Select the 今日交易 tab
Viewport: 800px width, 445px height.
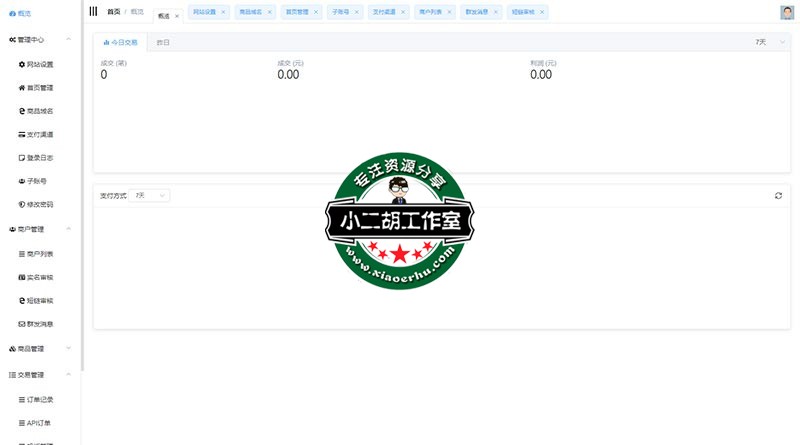click(121, 43)
